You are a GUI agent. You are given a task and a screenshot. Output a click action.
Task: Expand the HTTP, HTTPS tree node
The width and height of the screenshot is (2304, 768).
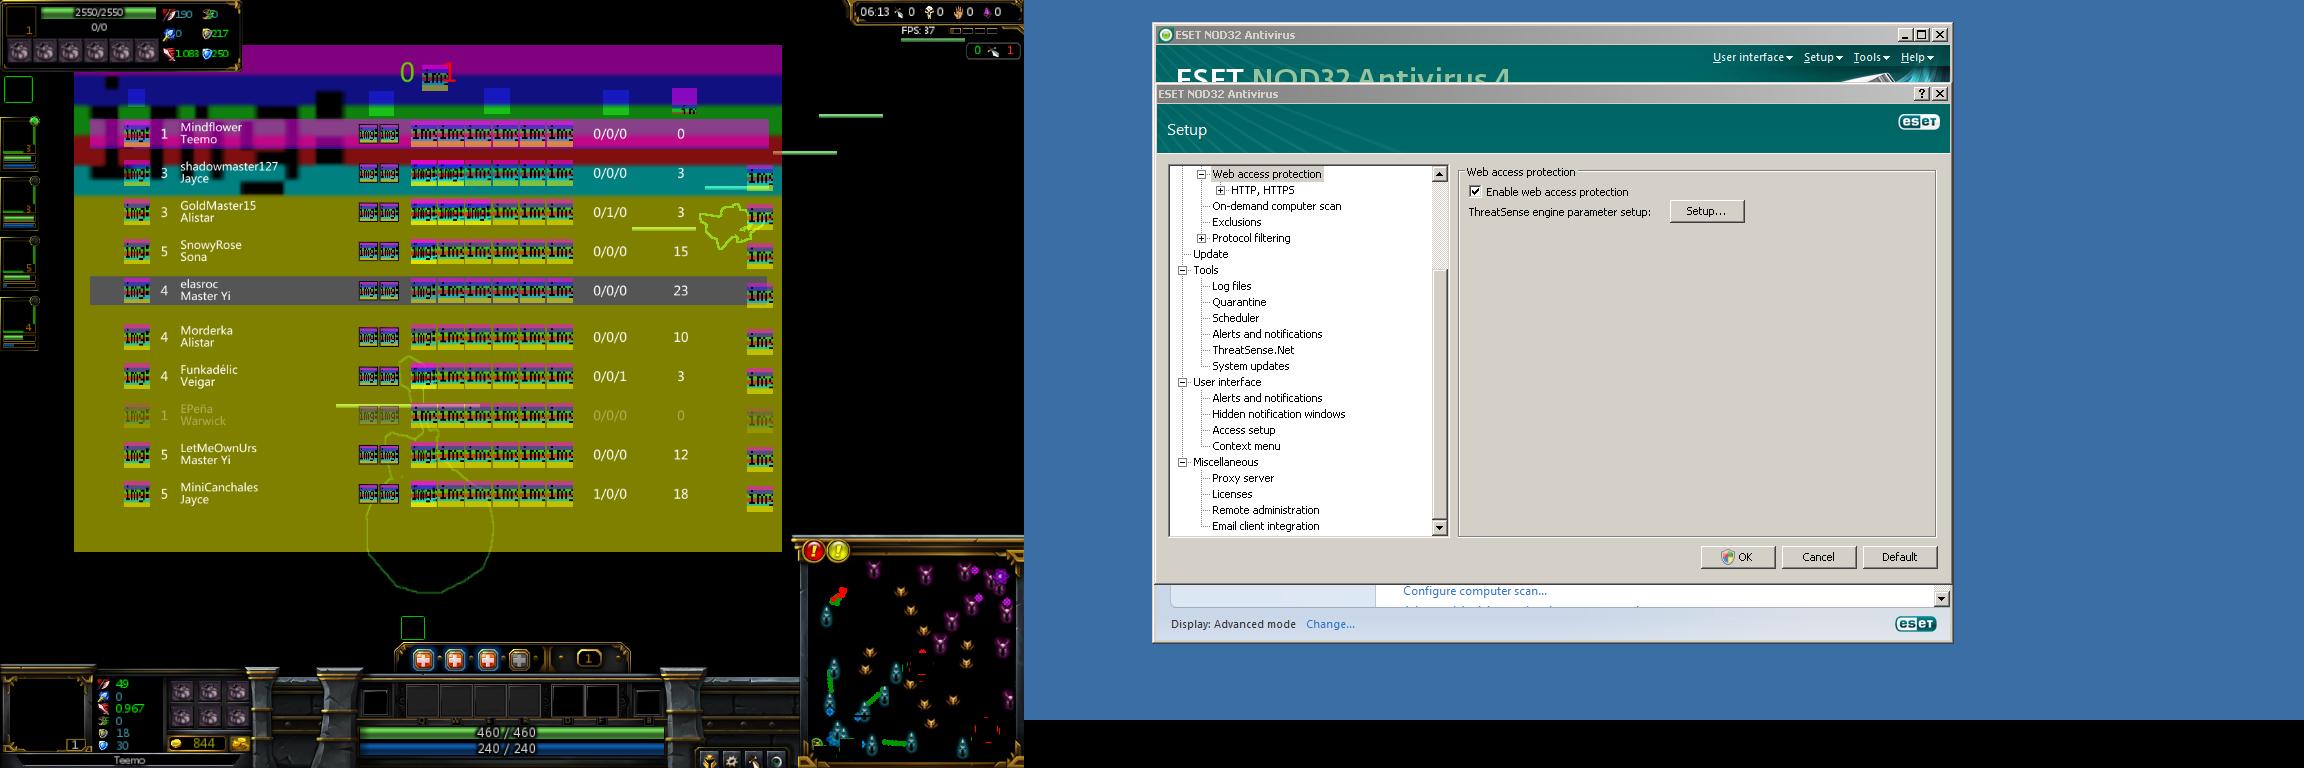1220,190
